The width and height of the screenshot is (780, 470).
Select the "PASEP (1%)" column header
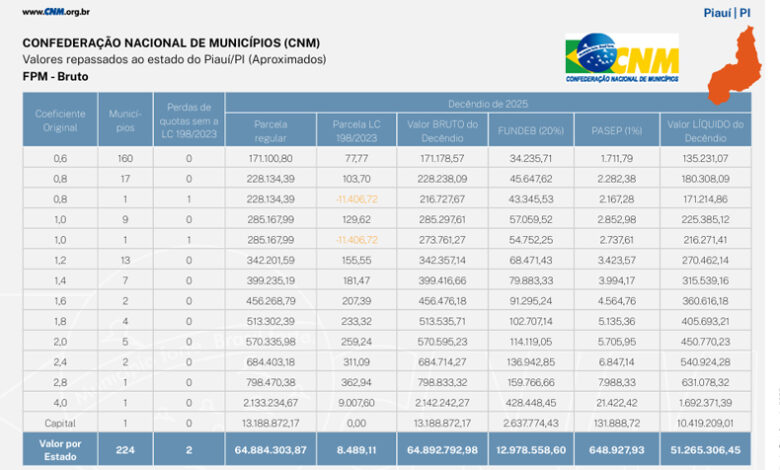(616, 130)
